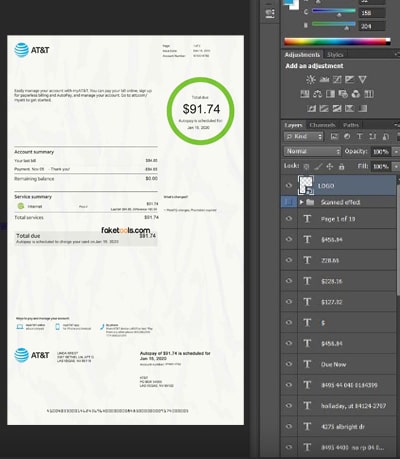The image size is (400, 459).
Task: Open the Opacity slider dropdown arrow
Action: coord(395,152)
